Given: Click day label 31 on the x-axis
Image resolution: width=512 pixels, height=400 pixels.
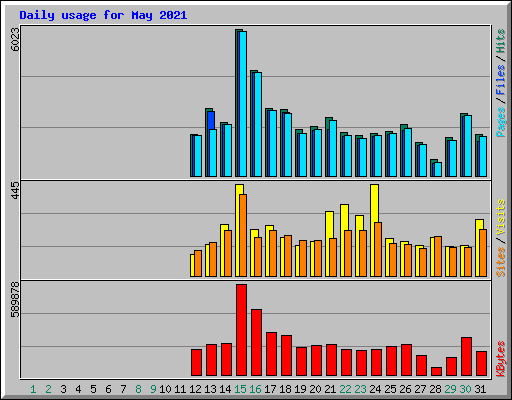Looking at the screenshot, I should [x=480, y=389].
